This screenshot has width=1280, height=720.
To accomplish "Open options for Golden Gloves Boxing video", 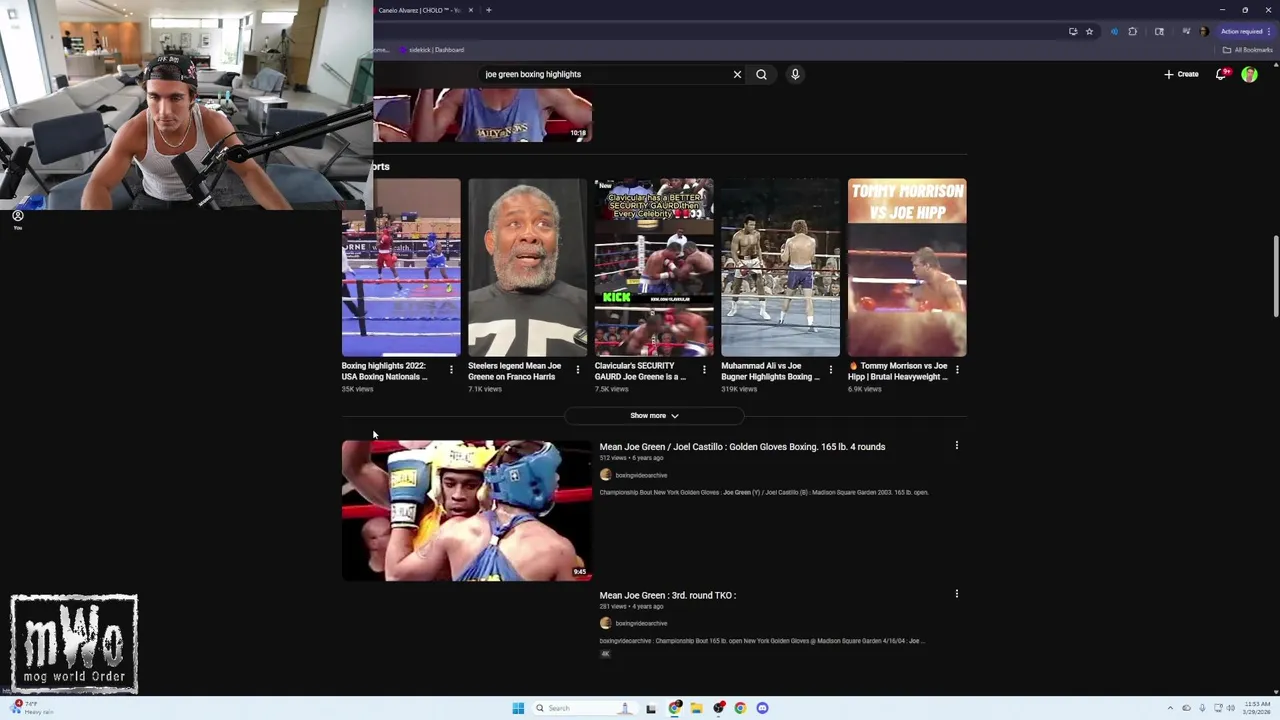I will click(x=956, y=446).
